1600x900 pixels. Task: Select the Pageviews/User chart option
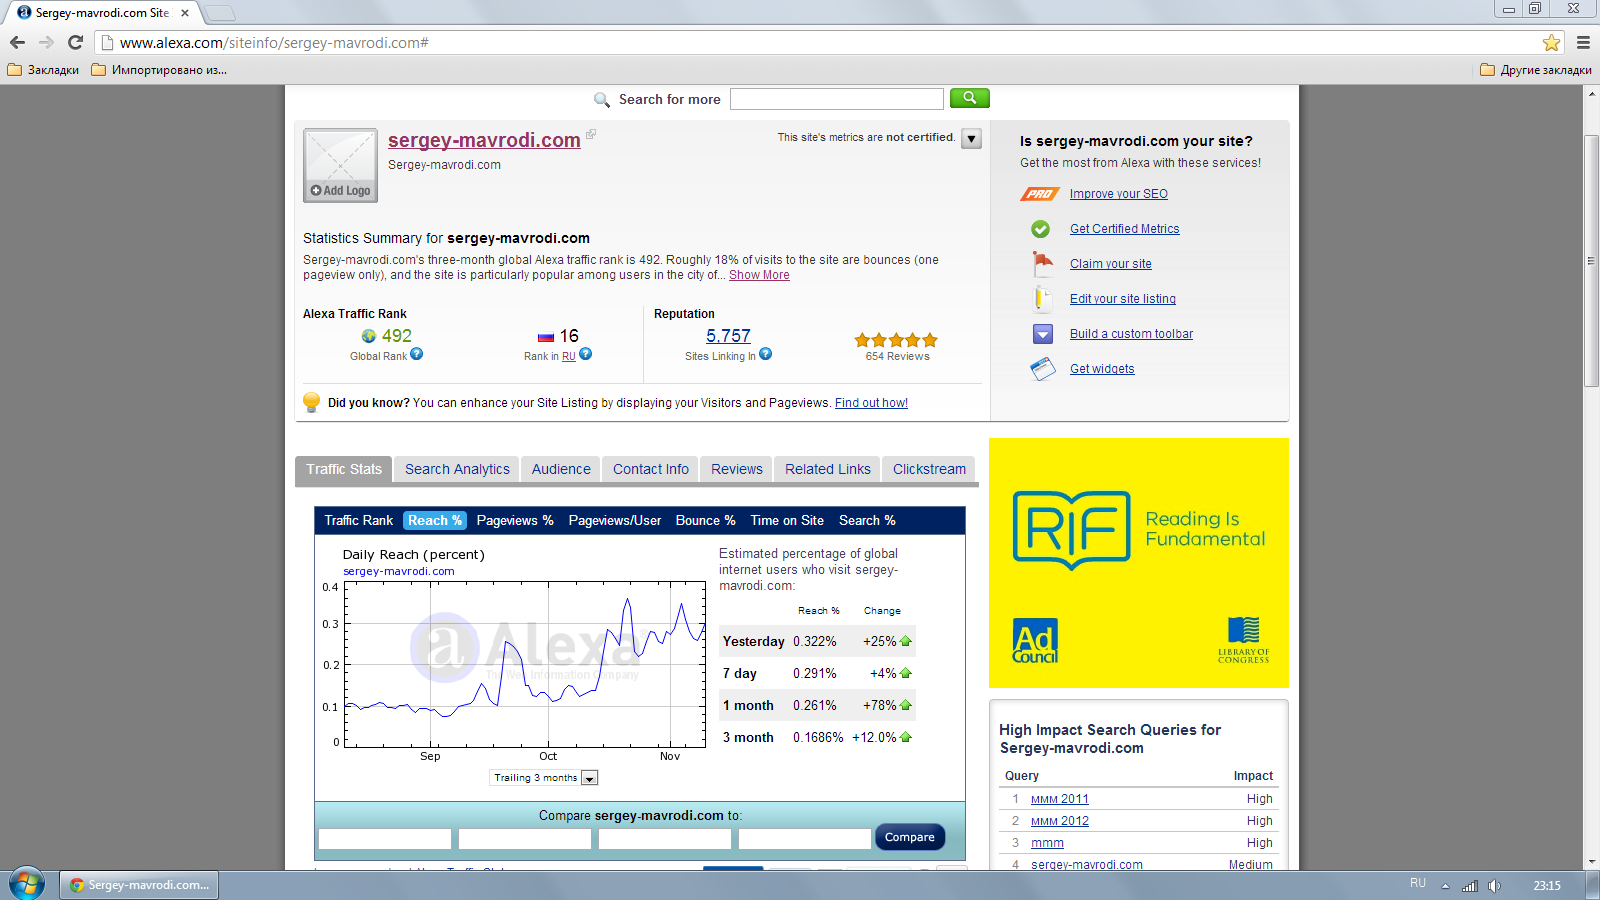615,520
